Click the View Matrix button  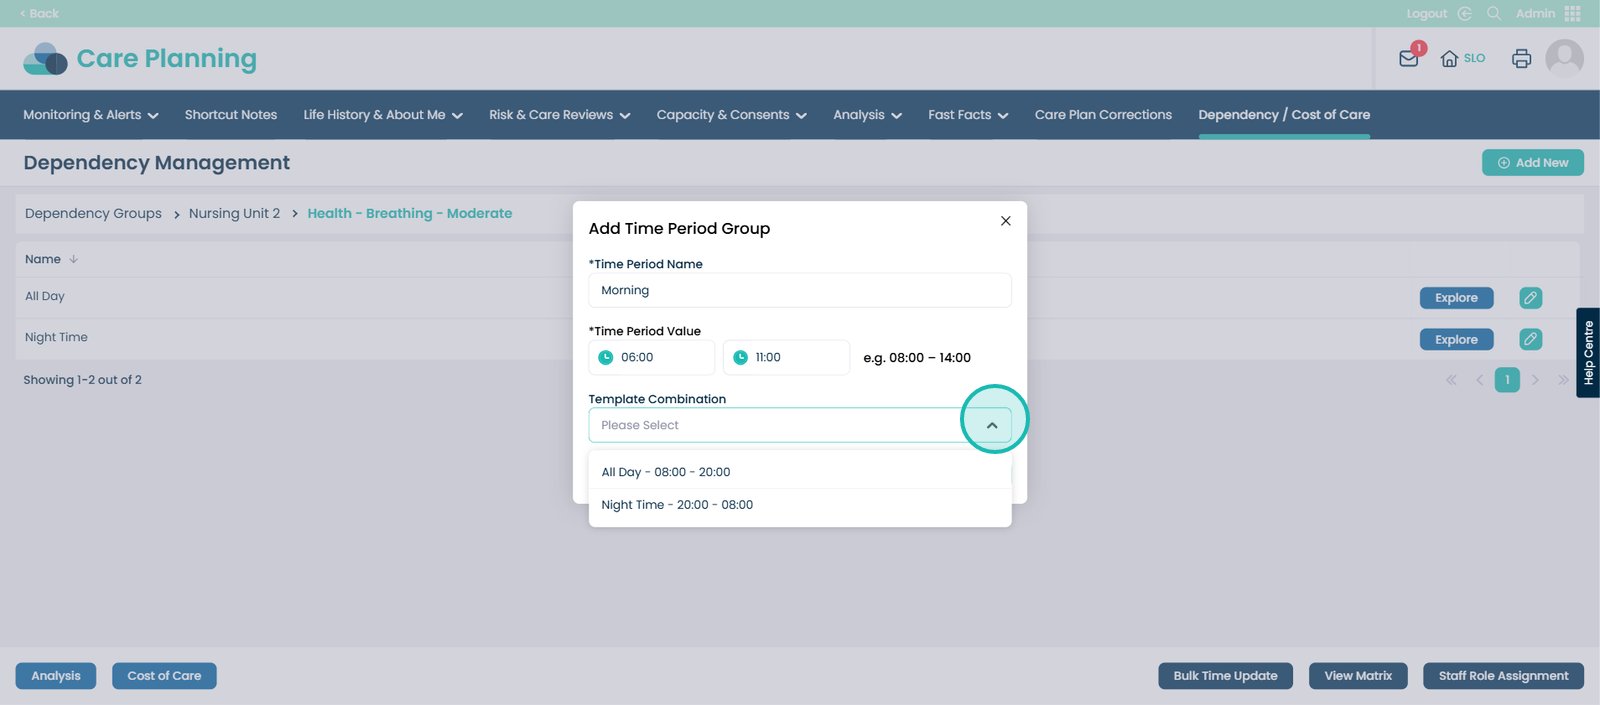1357,676
